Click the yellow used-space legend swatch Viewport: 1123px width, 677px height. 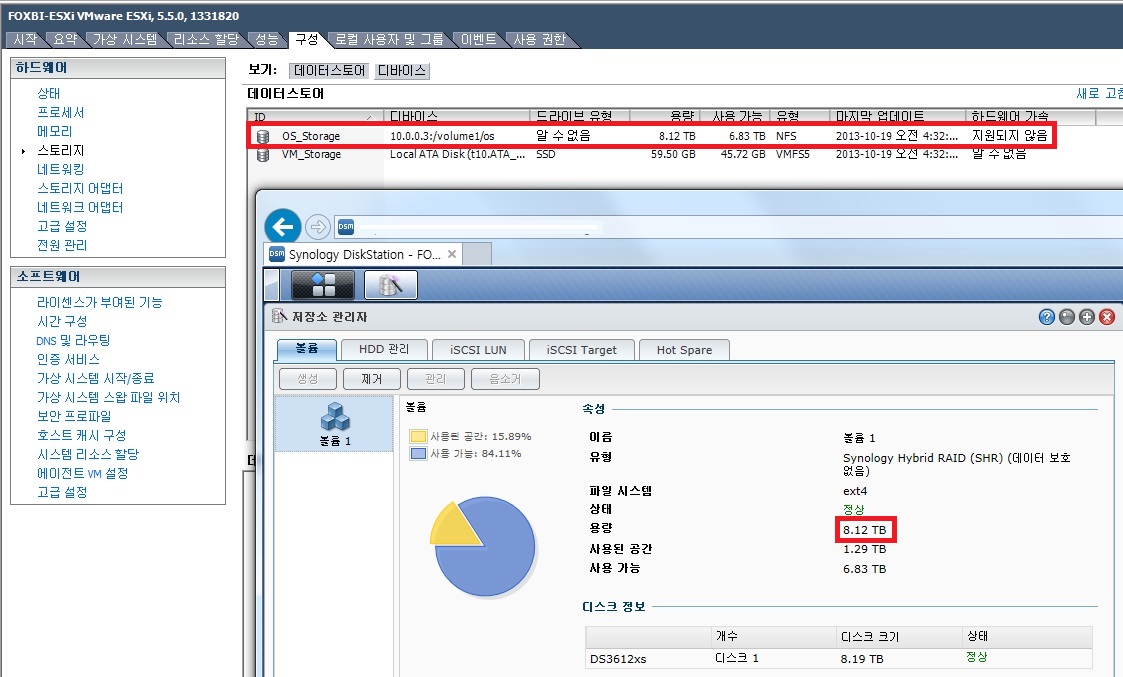[418, 436]
